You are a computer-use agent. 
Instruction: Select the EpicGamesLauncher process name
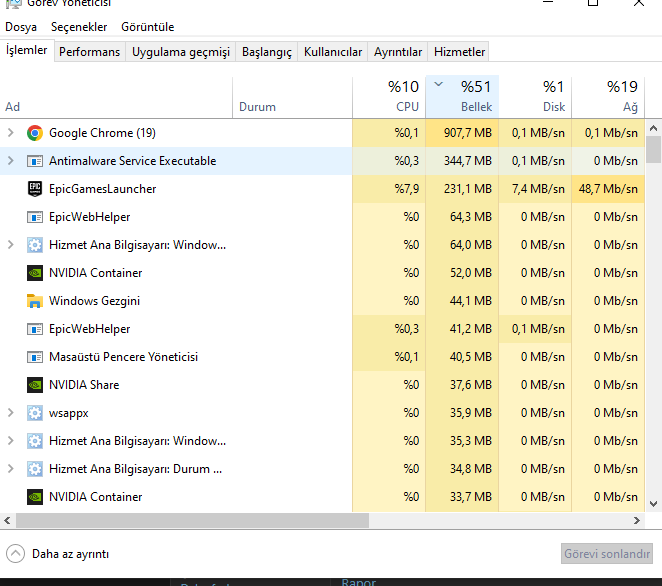click(103, 189)
